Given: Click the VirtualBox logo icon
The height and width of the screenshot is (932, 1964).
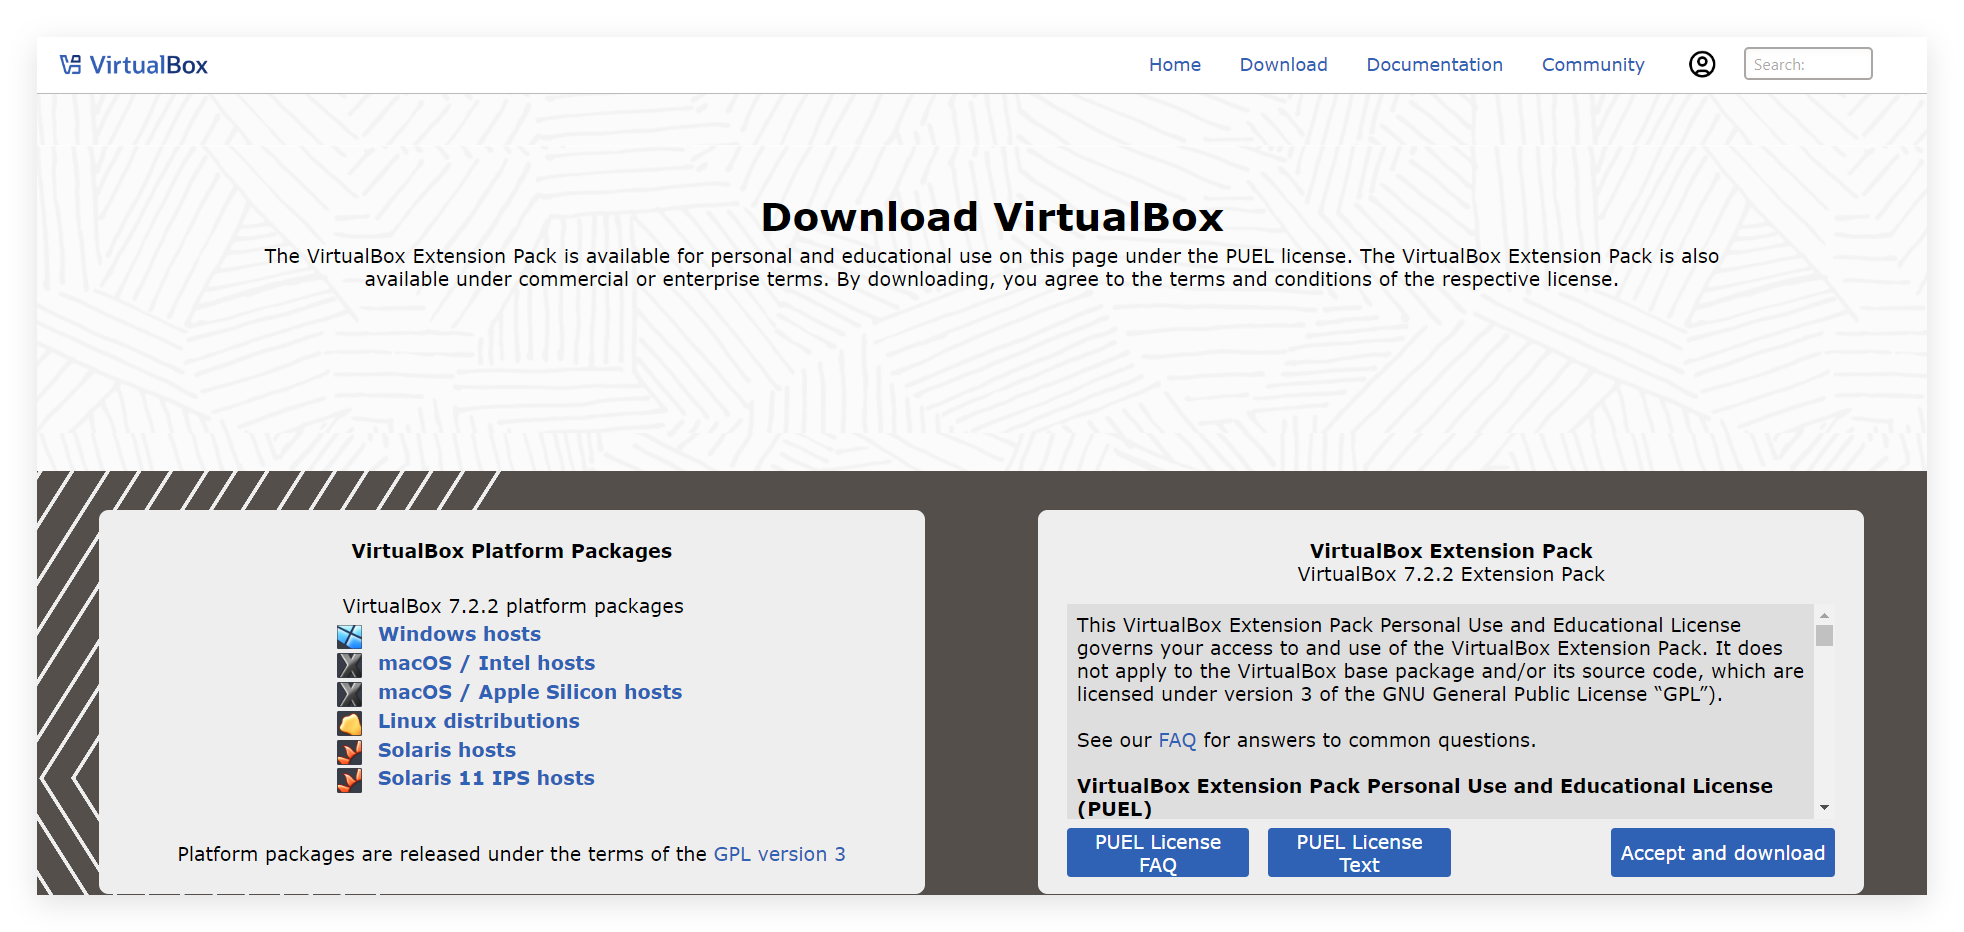Looking at the screenshot, I should (70, 65).
